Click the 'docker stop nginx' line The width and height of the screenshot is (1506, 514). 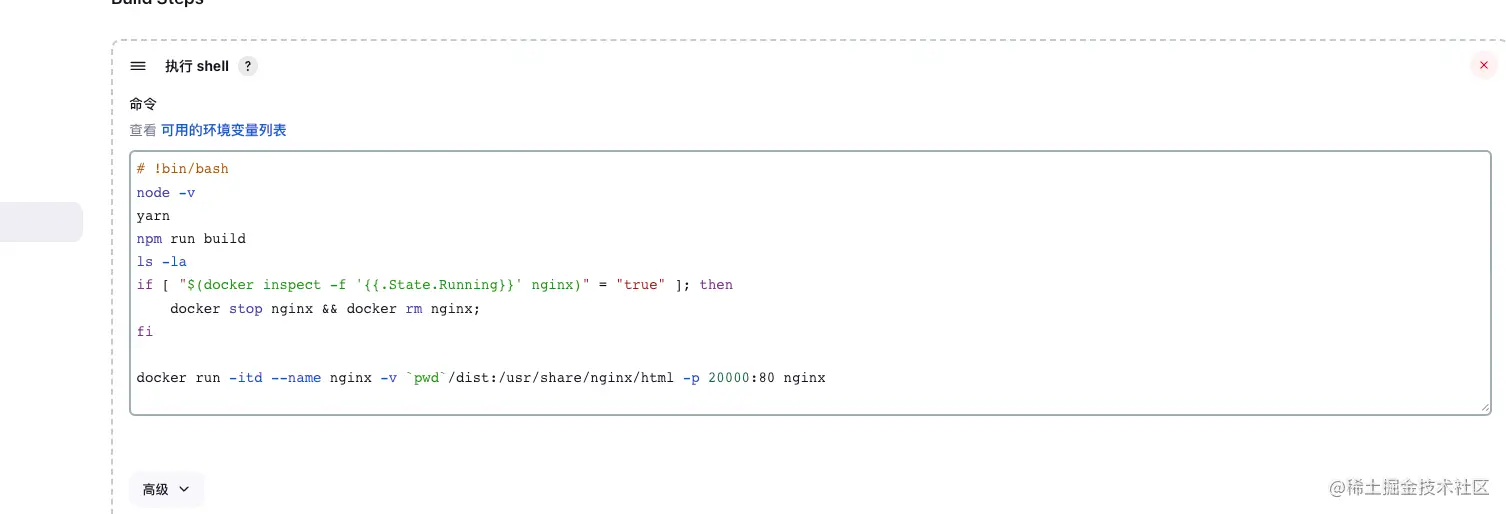pyautogui.click(x=325, y=308)
